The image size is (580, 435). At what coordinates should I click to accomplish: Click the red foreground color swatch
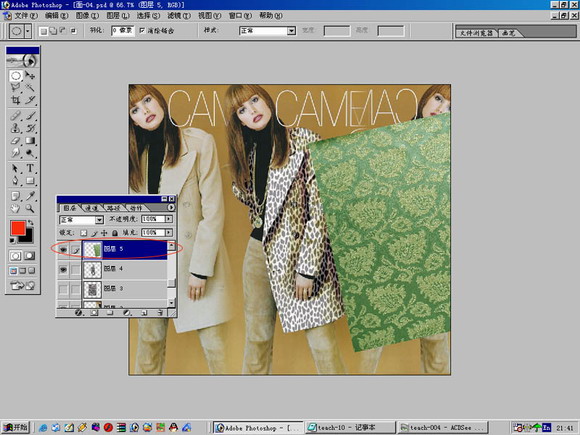point(18,228)
